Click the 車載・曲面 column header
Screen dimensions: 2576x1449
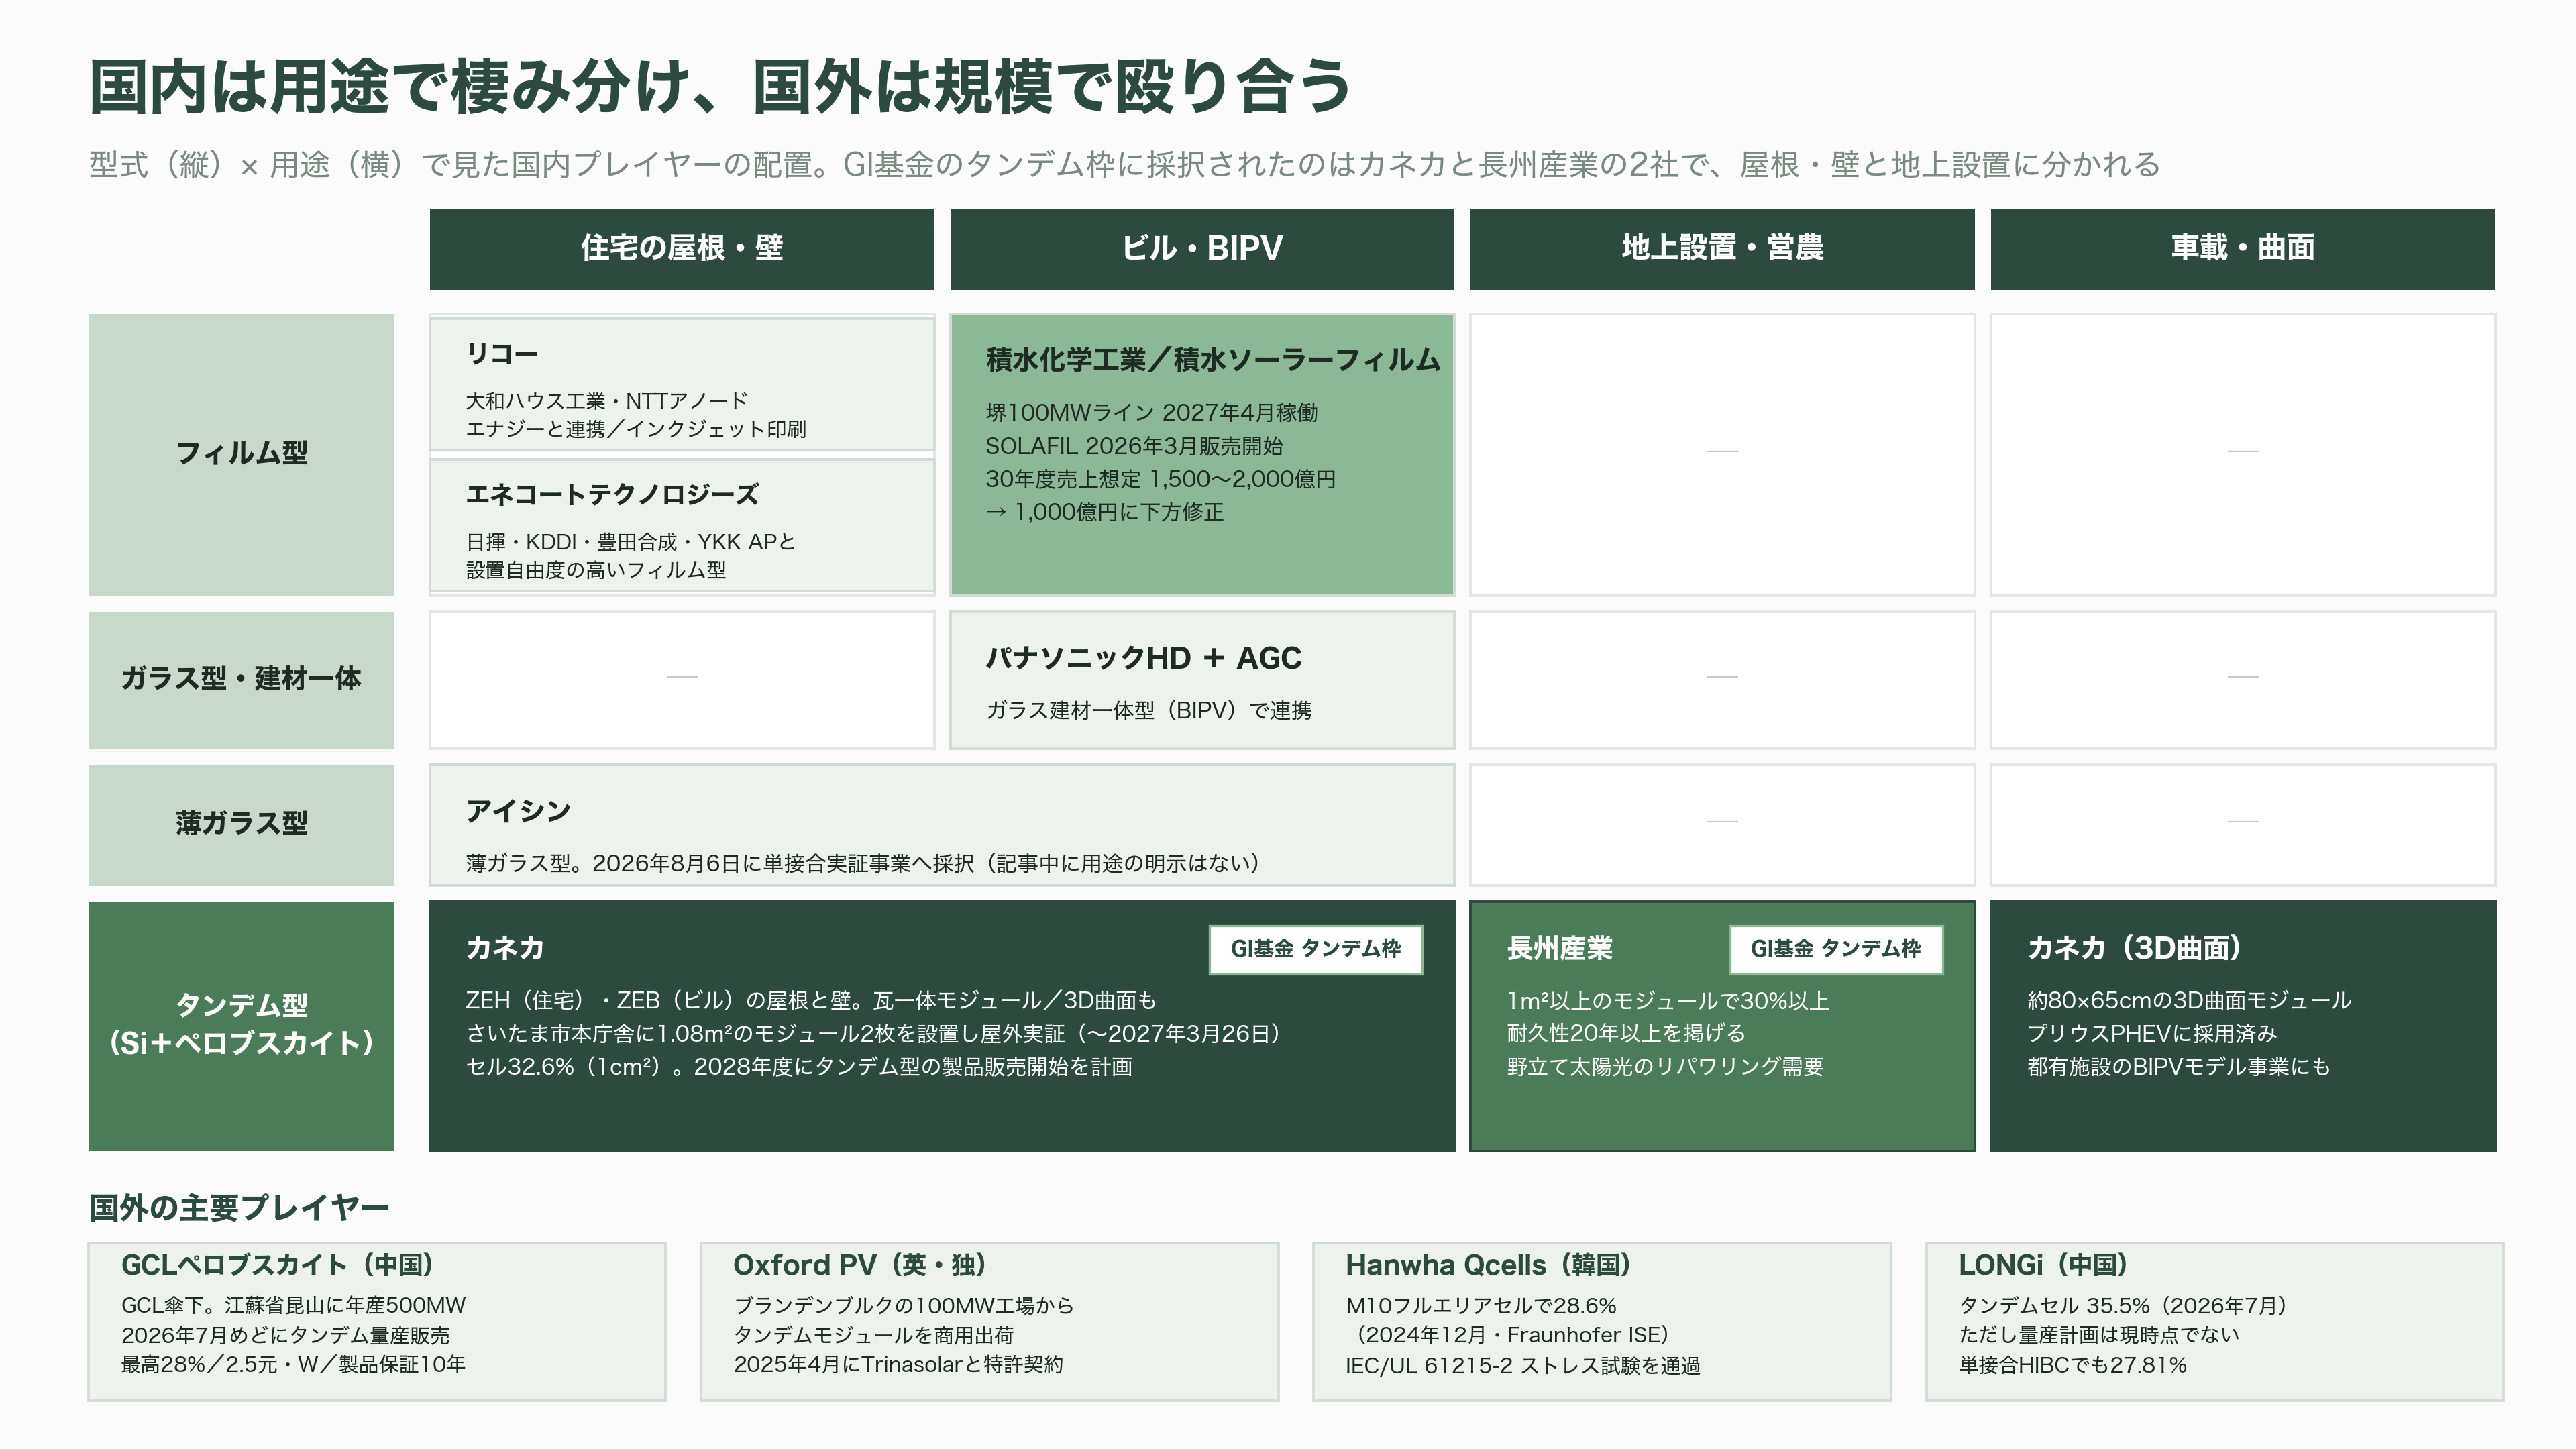click(2242, 249)
